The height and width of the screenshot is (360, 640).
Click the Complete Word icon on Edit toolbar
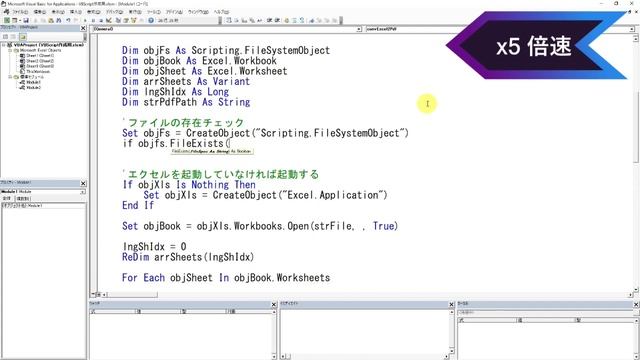[x=259, y=20]
